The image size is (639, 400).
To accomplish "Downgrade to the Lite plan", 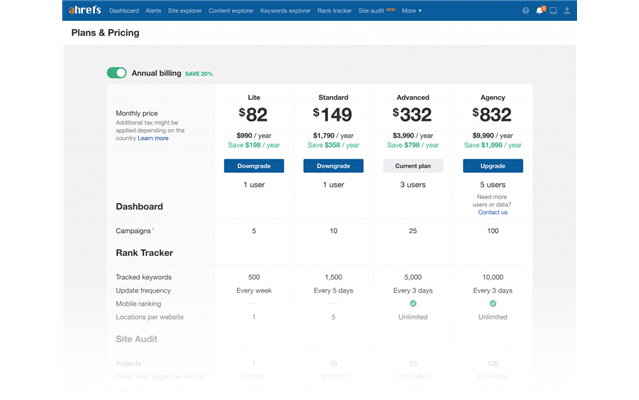I will [254, 166].
